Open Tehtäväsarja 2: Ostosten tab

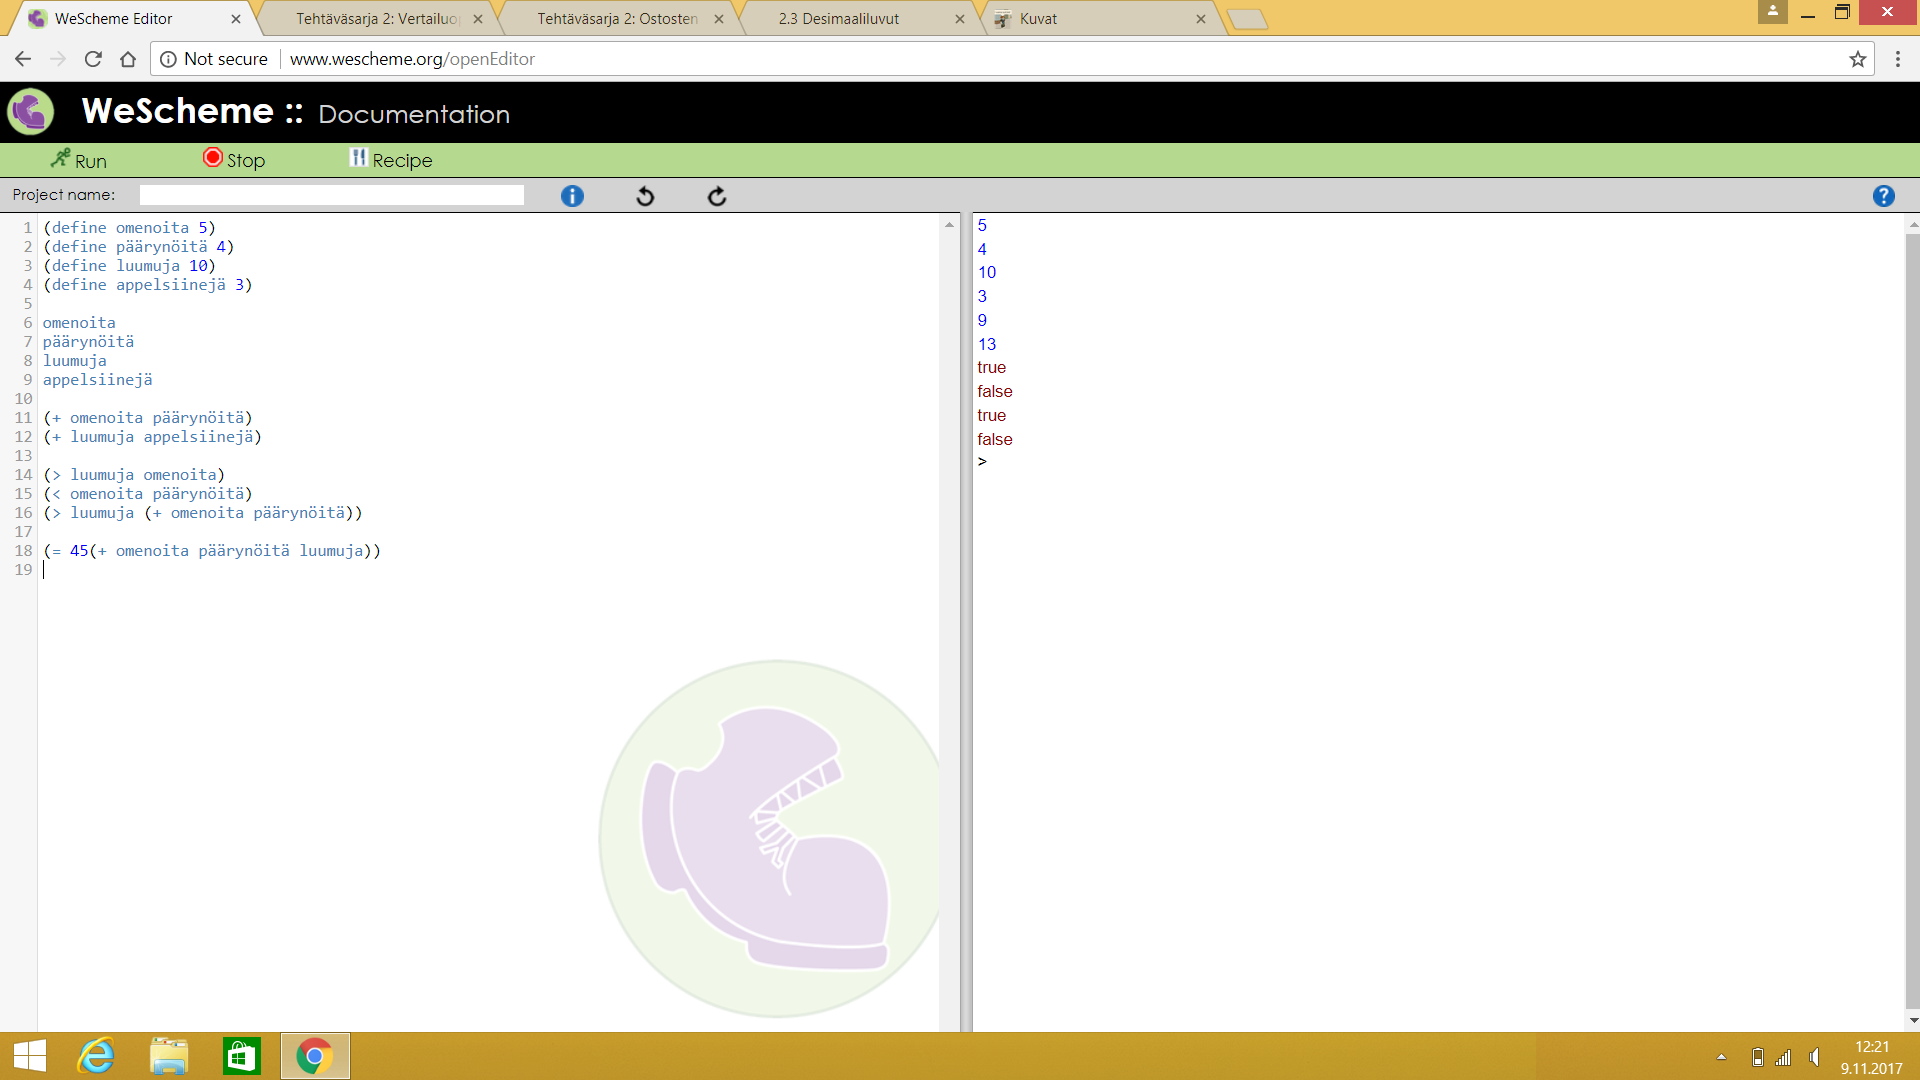coord(617,19)
